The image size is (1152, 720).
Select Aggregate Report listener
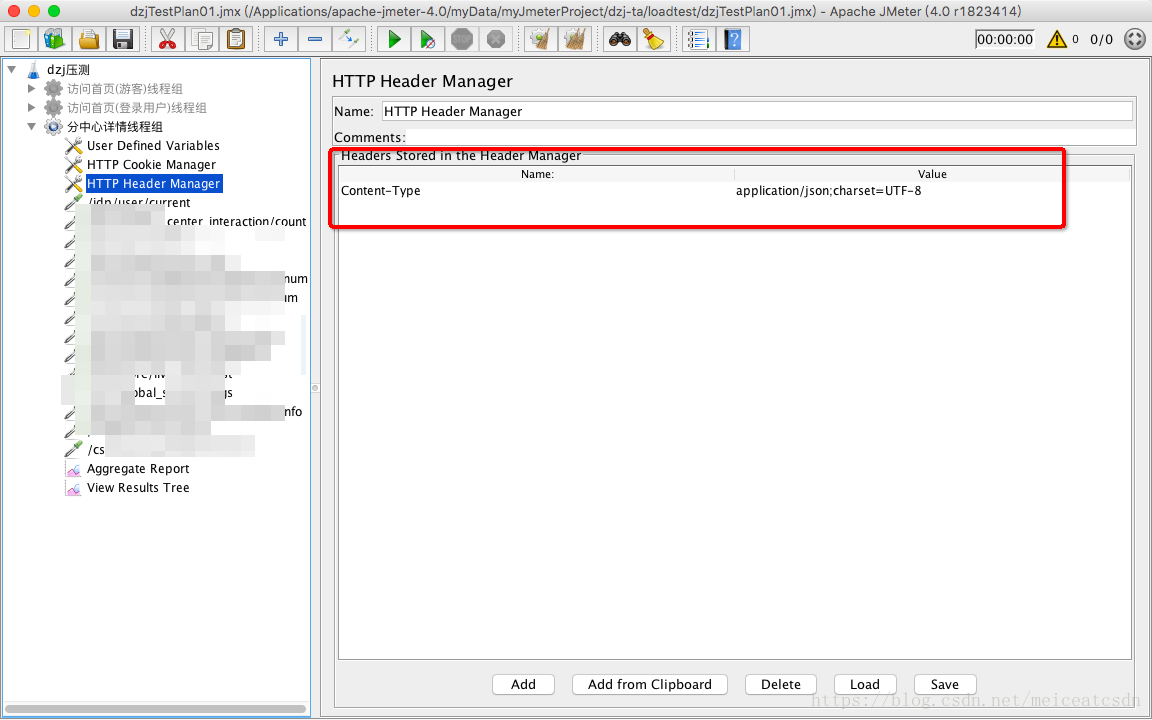point(138,469)
